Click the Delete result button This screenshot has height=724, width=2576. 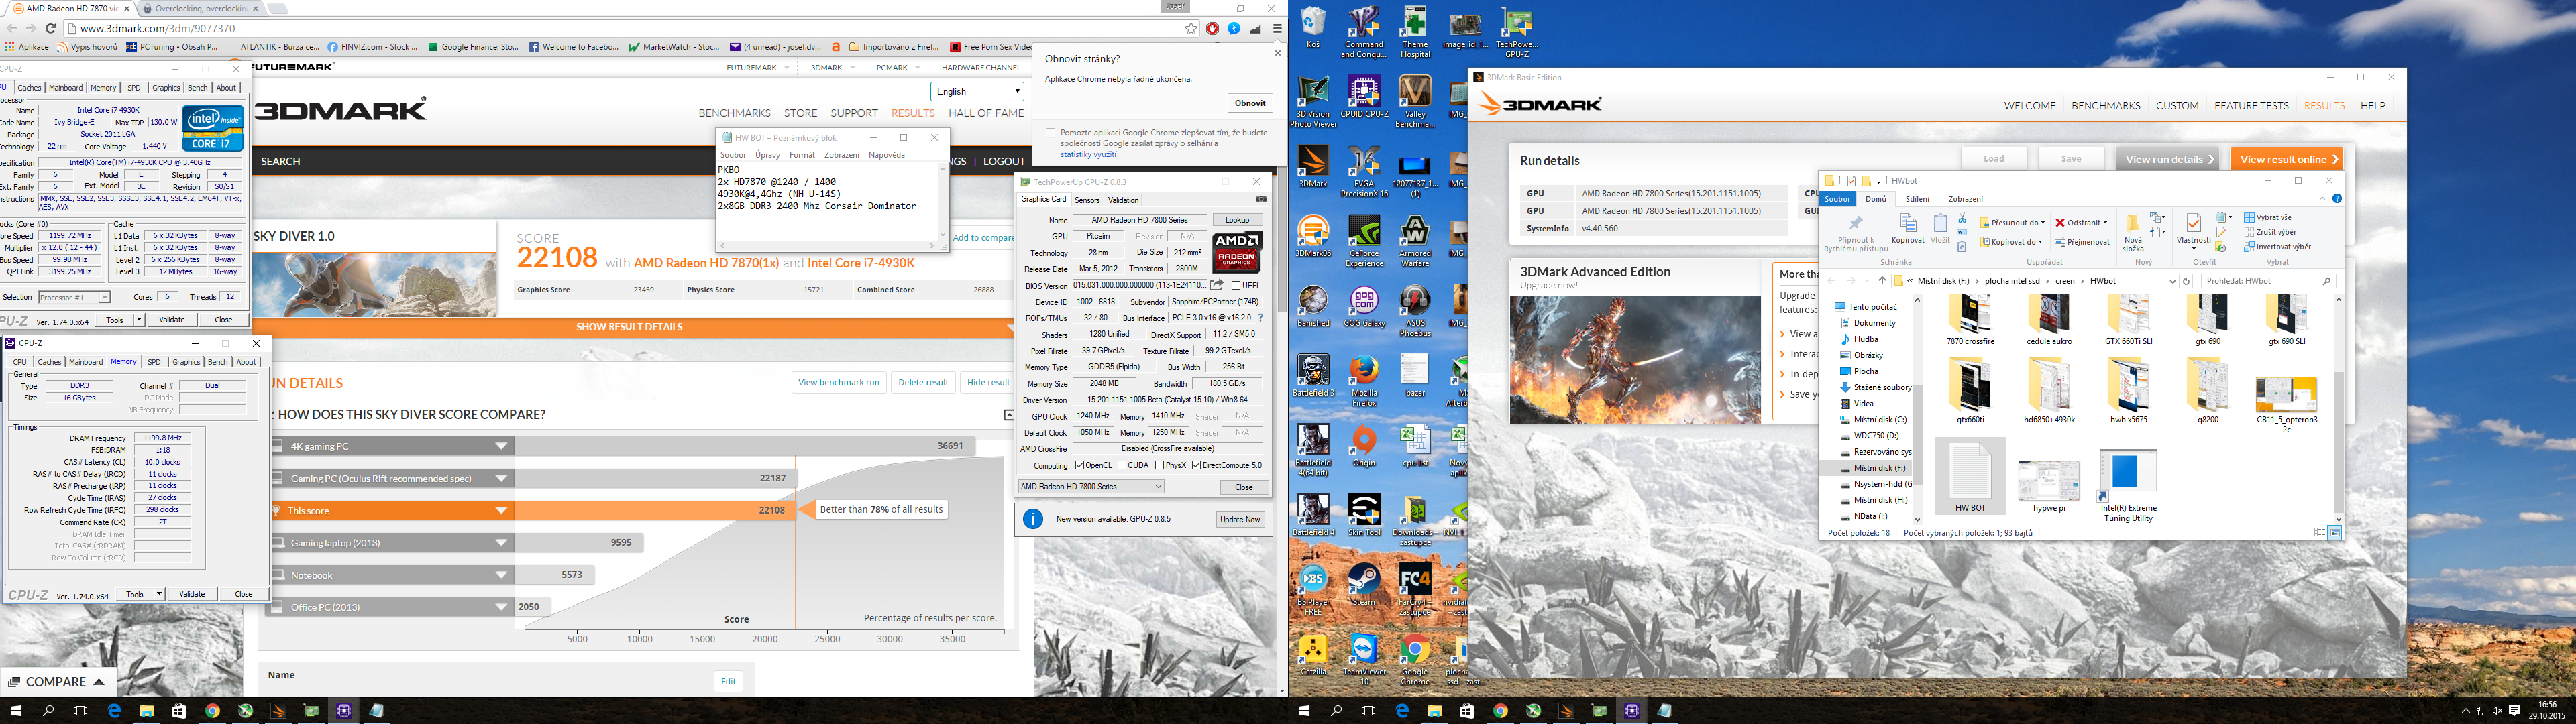(x=923, y=382)
